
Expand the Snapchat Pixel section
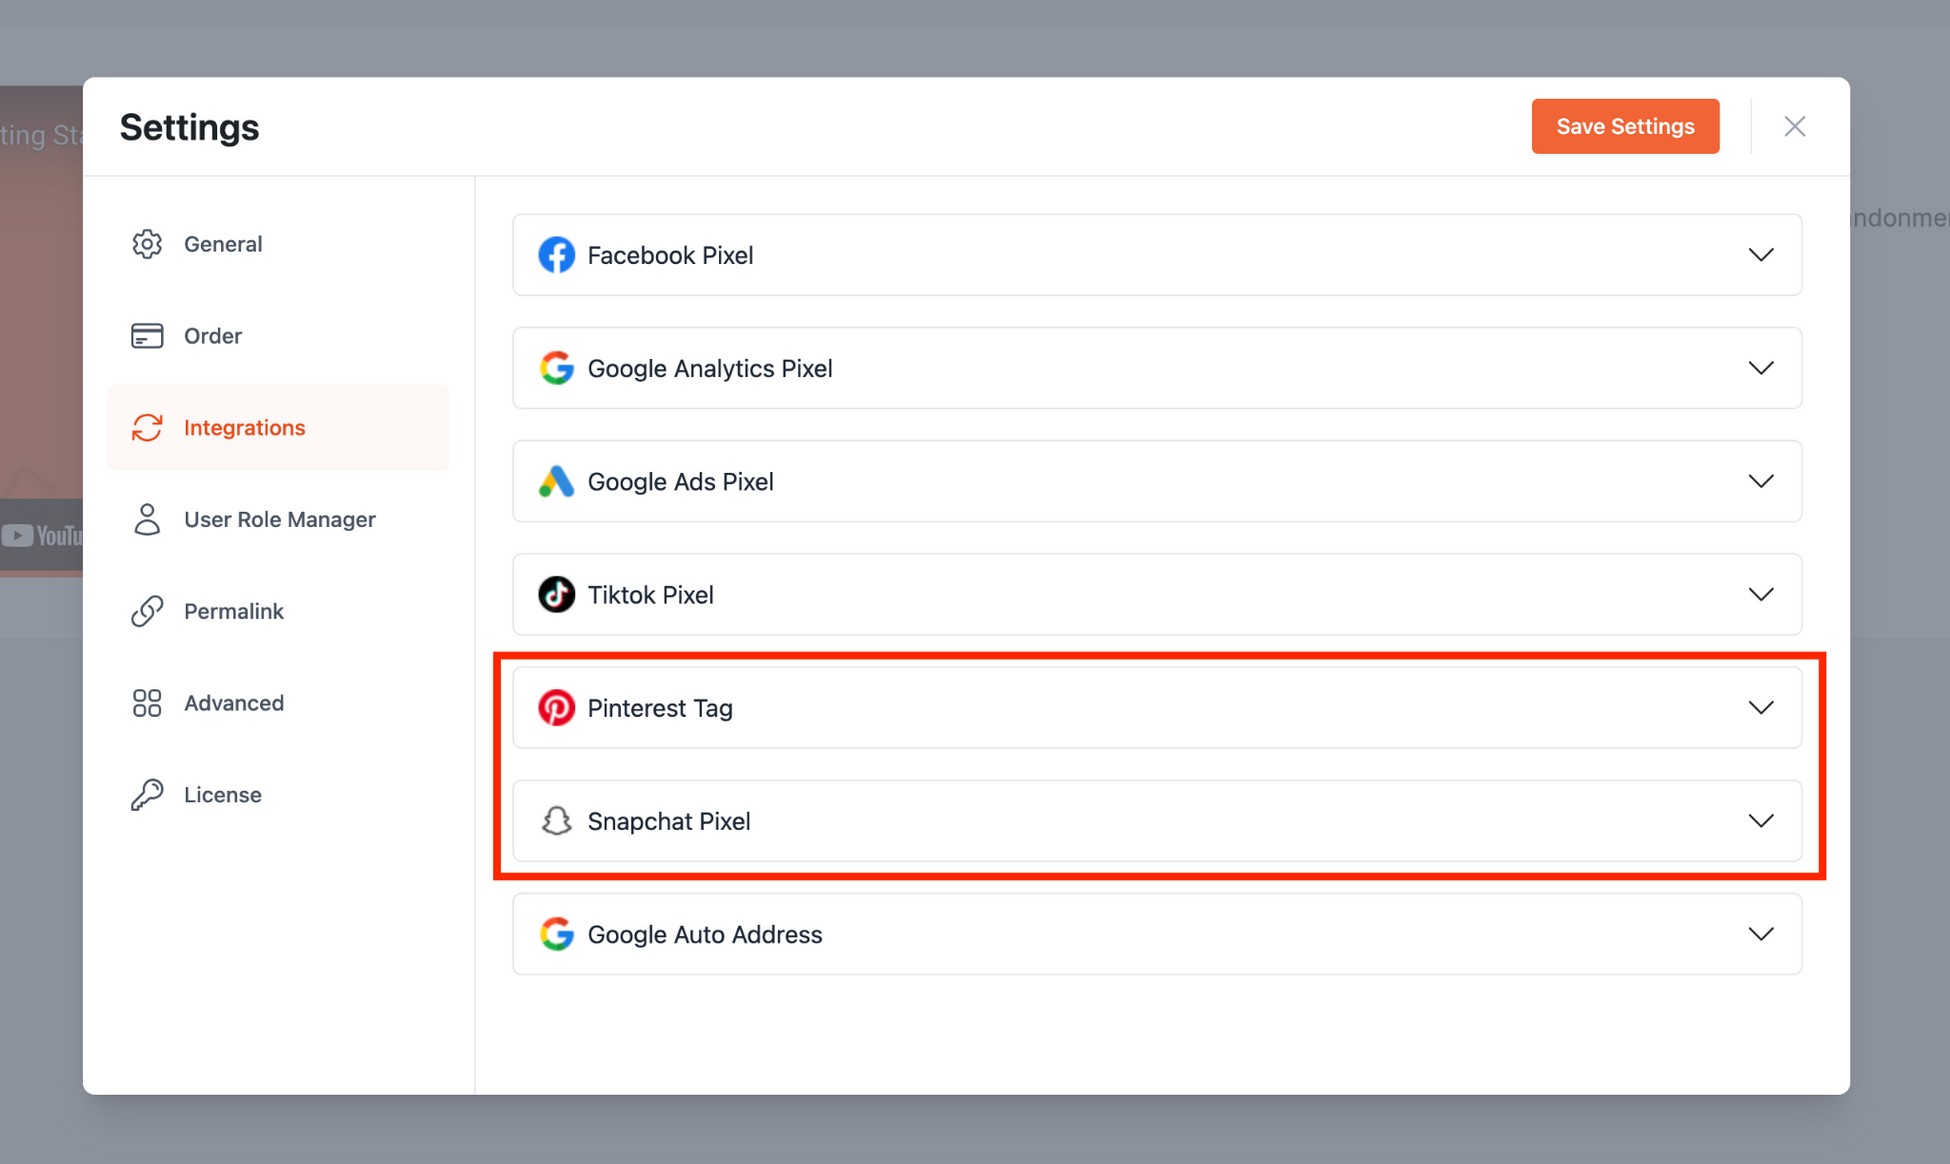pyautogui.click(x=1762, y=821)
